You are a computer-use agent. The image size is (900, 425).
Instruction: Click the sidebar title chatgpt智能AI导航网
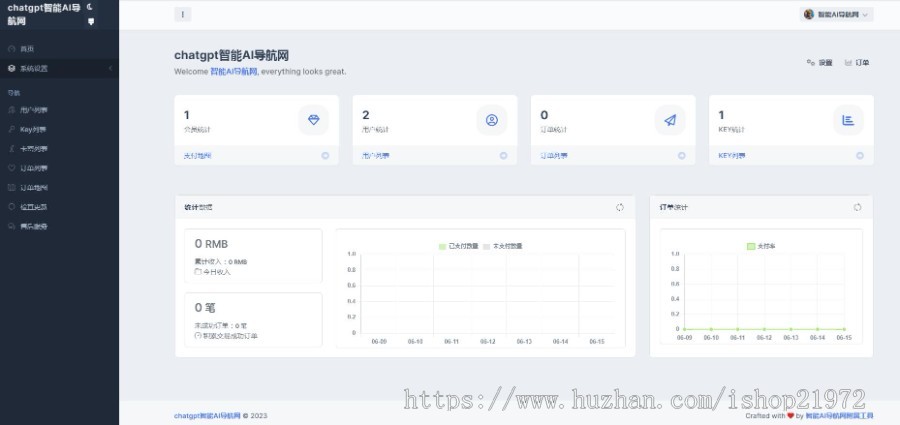coord(44,14)
